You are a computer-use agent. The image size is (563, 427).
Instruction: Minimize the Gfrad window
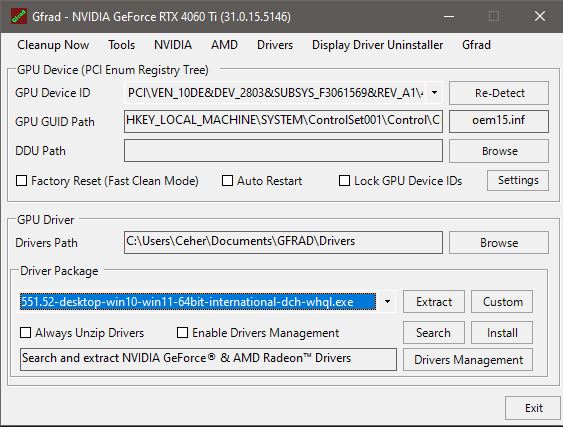449,16
